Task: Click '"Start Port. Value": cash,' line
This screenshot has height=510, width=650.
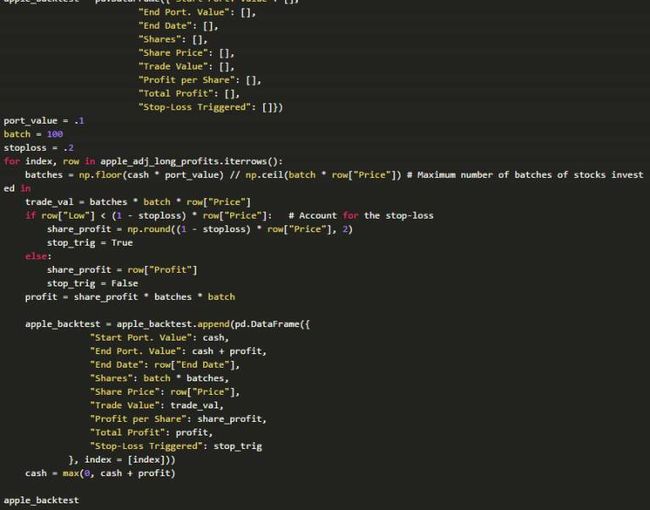Action: pyautogui.click(x=159, y=338)
